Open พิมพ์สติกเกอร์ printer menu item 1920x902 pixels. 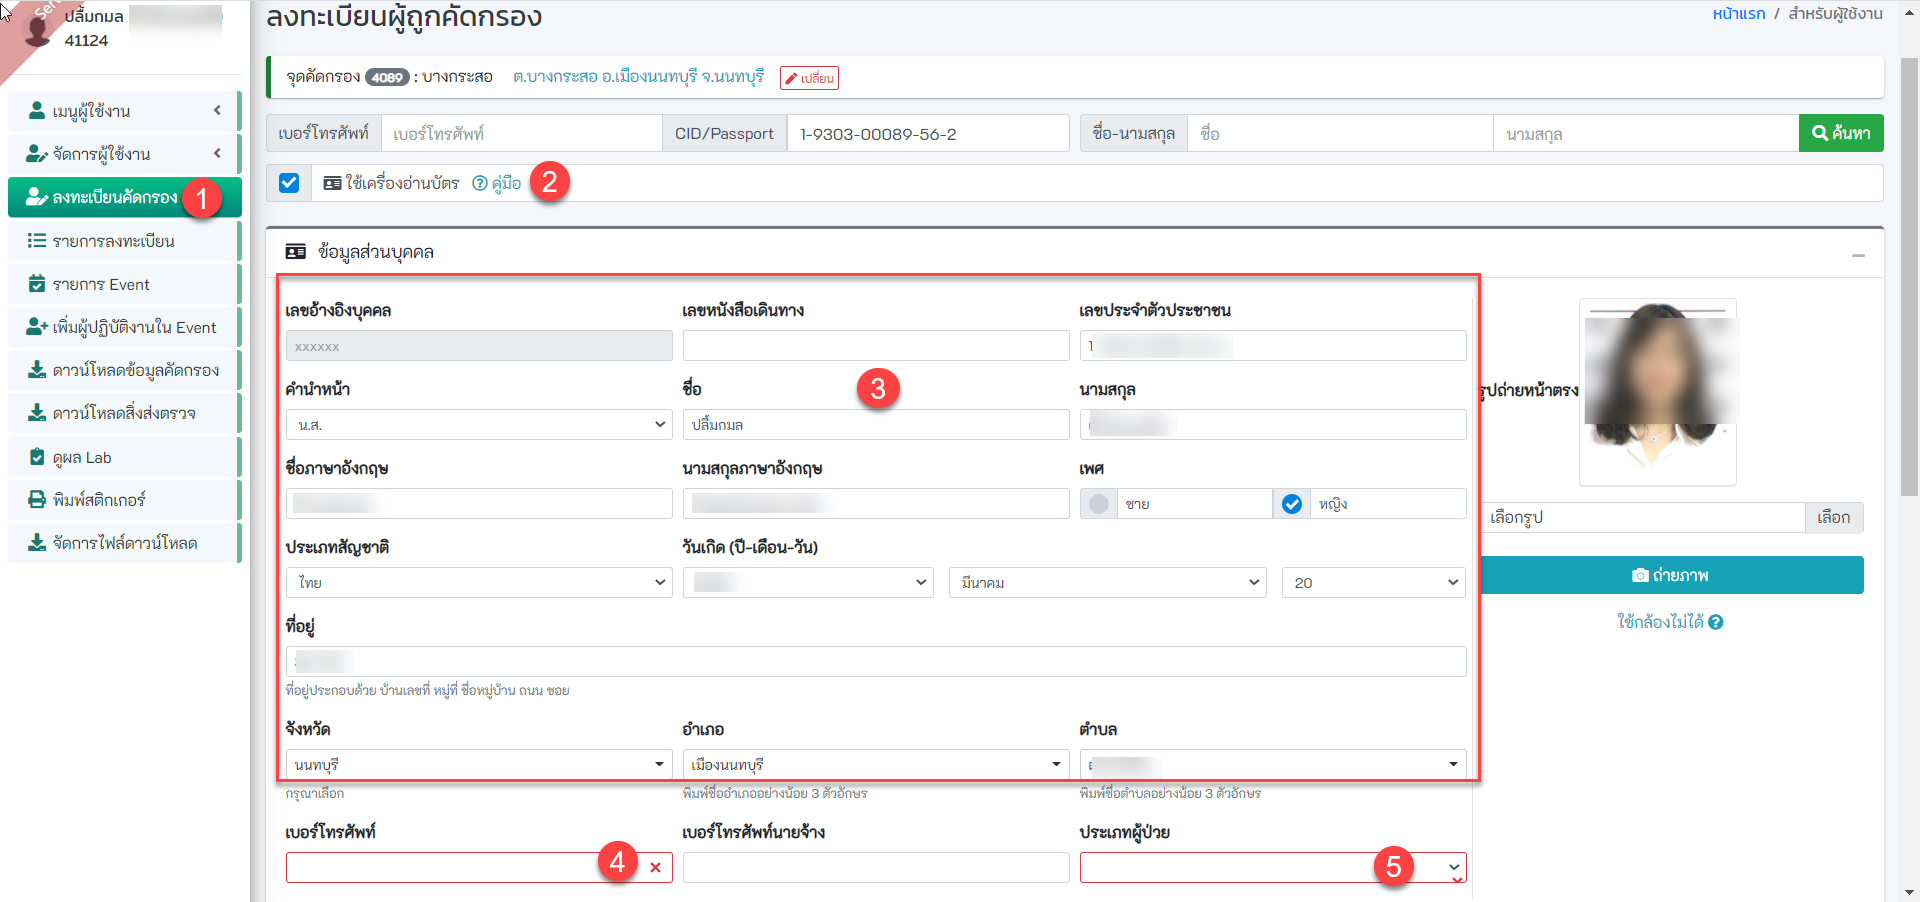click(x=99, y=499)
